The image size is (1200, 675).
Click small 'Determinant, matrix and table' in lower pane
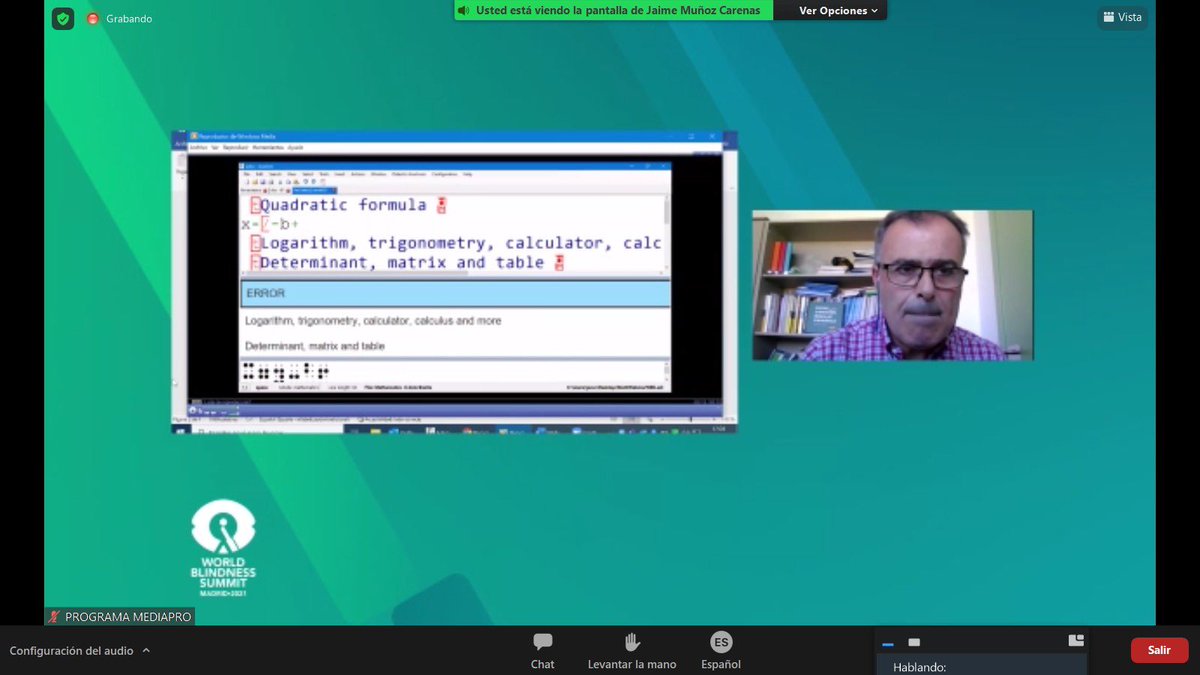click(x=315, y=346)
